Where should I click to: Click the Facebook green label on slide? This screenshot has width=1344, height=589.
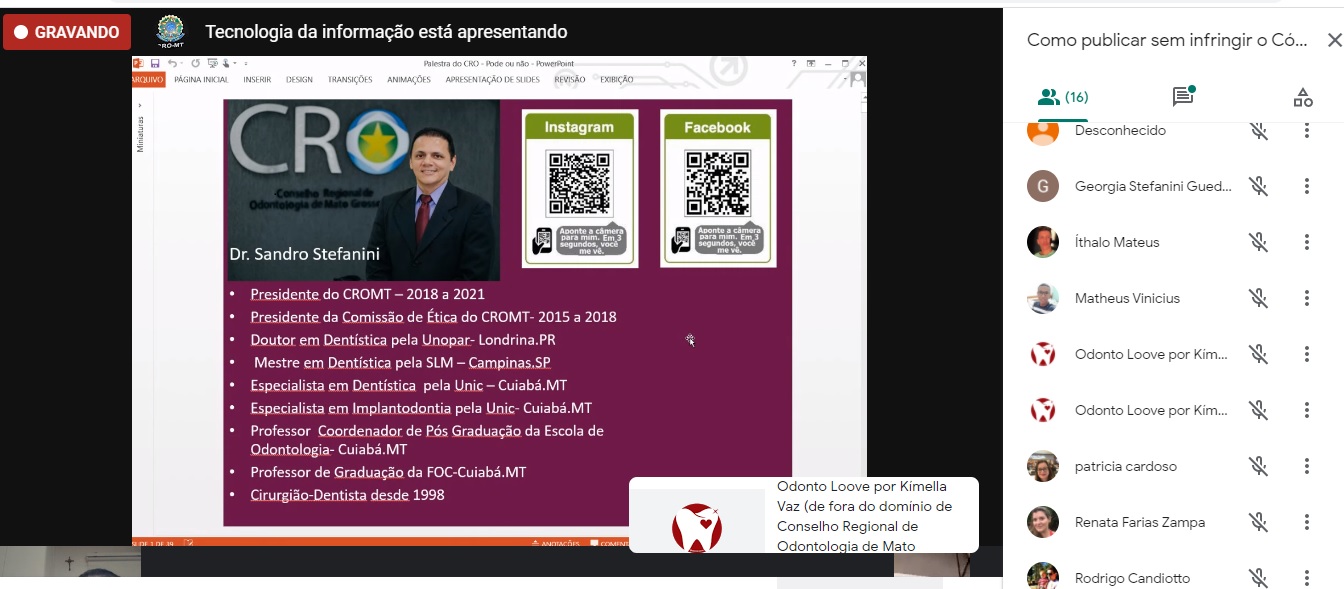pyautogui.click(x=717, y=127)
